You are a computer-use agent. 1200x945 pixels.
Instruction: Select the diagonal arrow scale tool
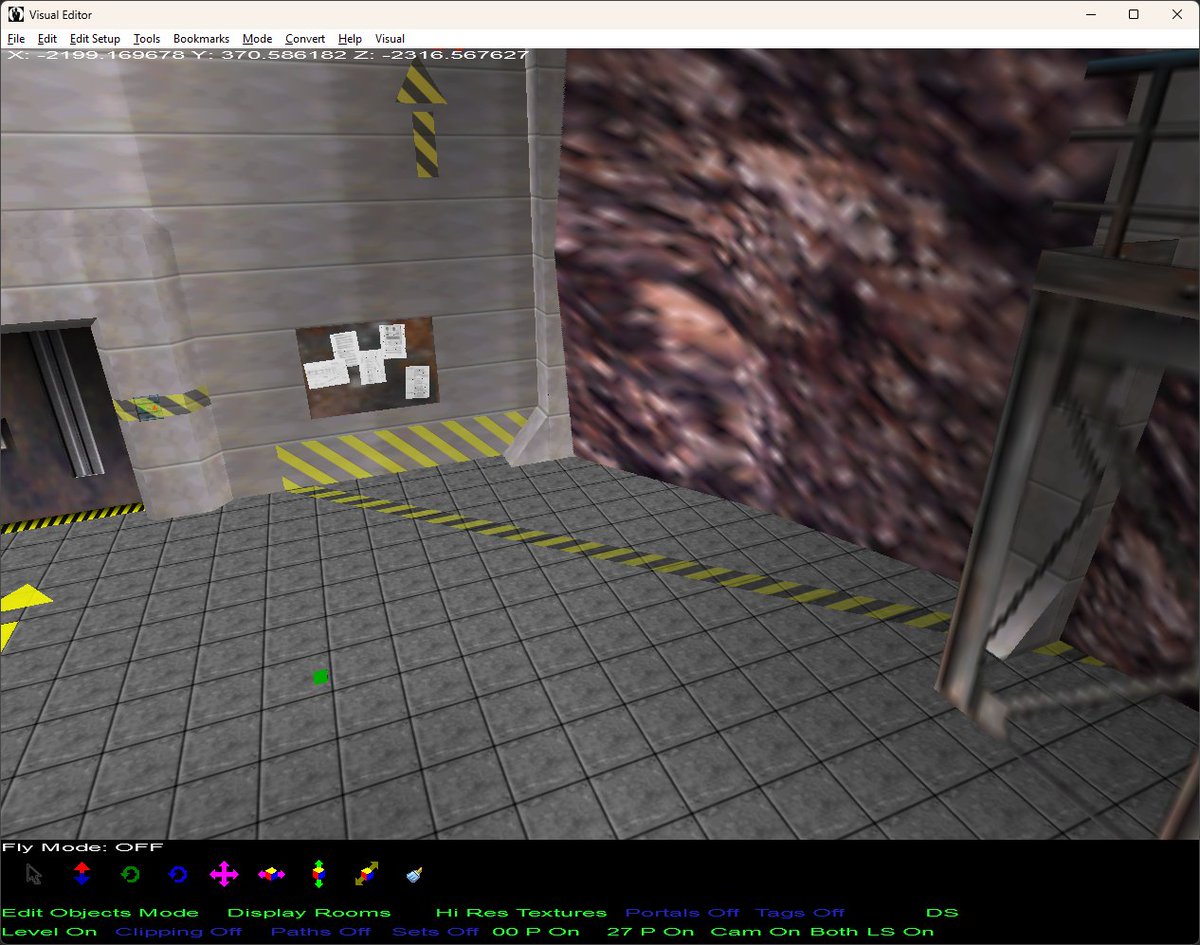coord(364,875)
